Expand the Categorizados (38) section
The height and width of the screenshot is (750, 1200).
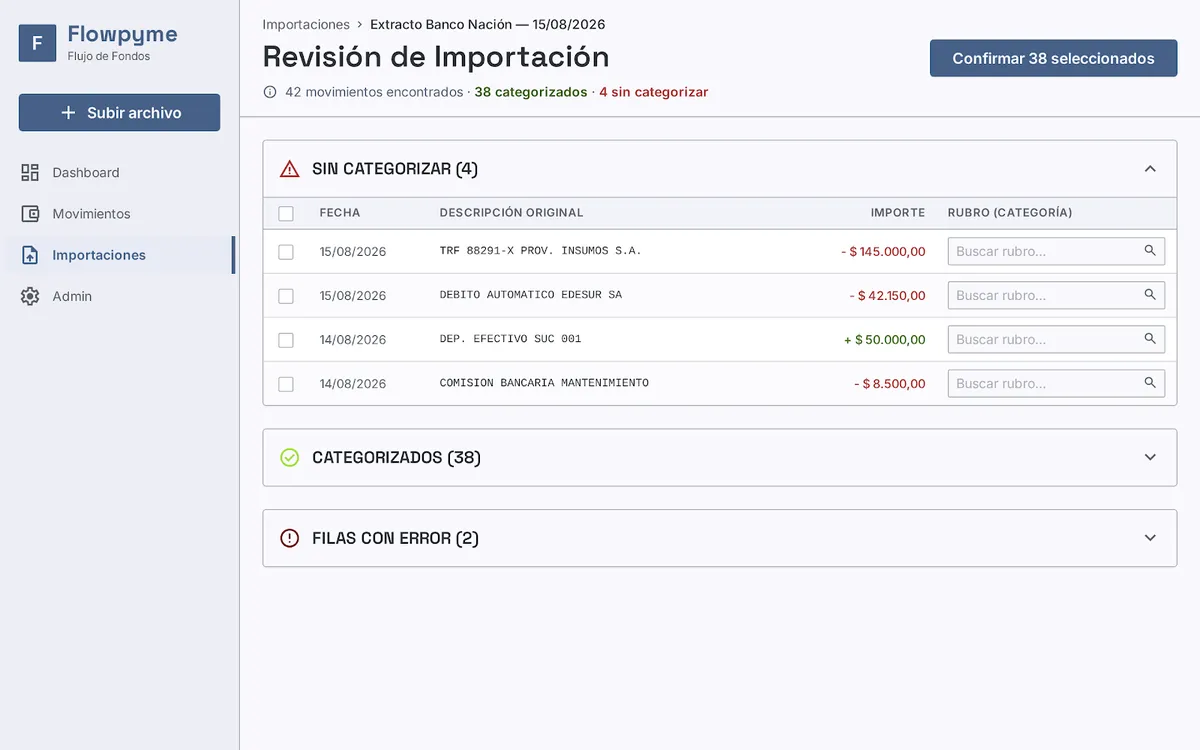[x=720, y=458]
